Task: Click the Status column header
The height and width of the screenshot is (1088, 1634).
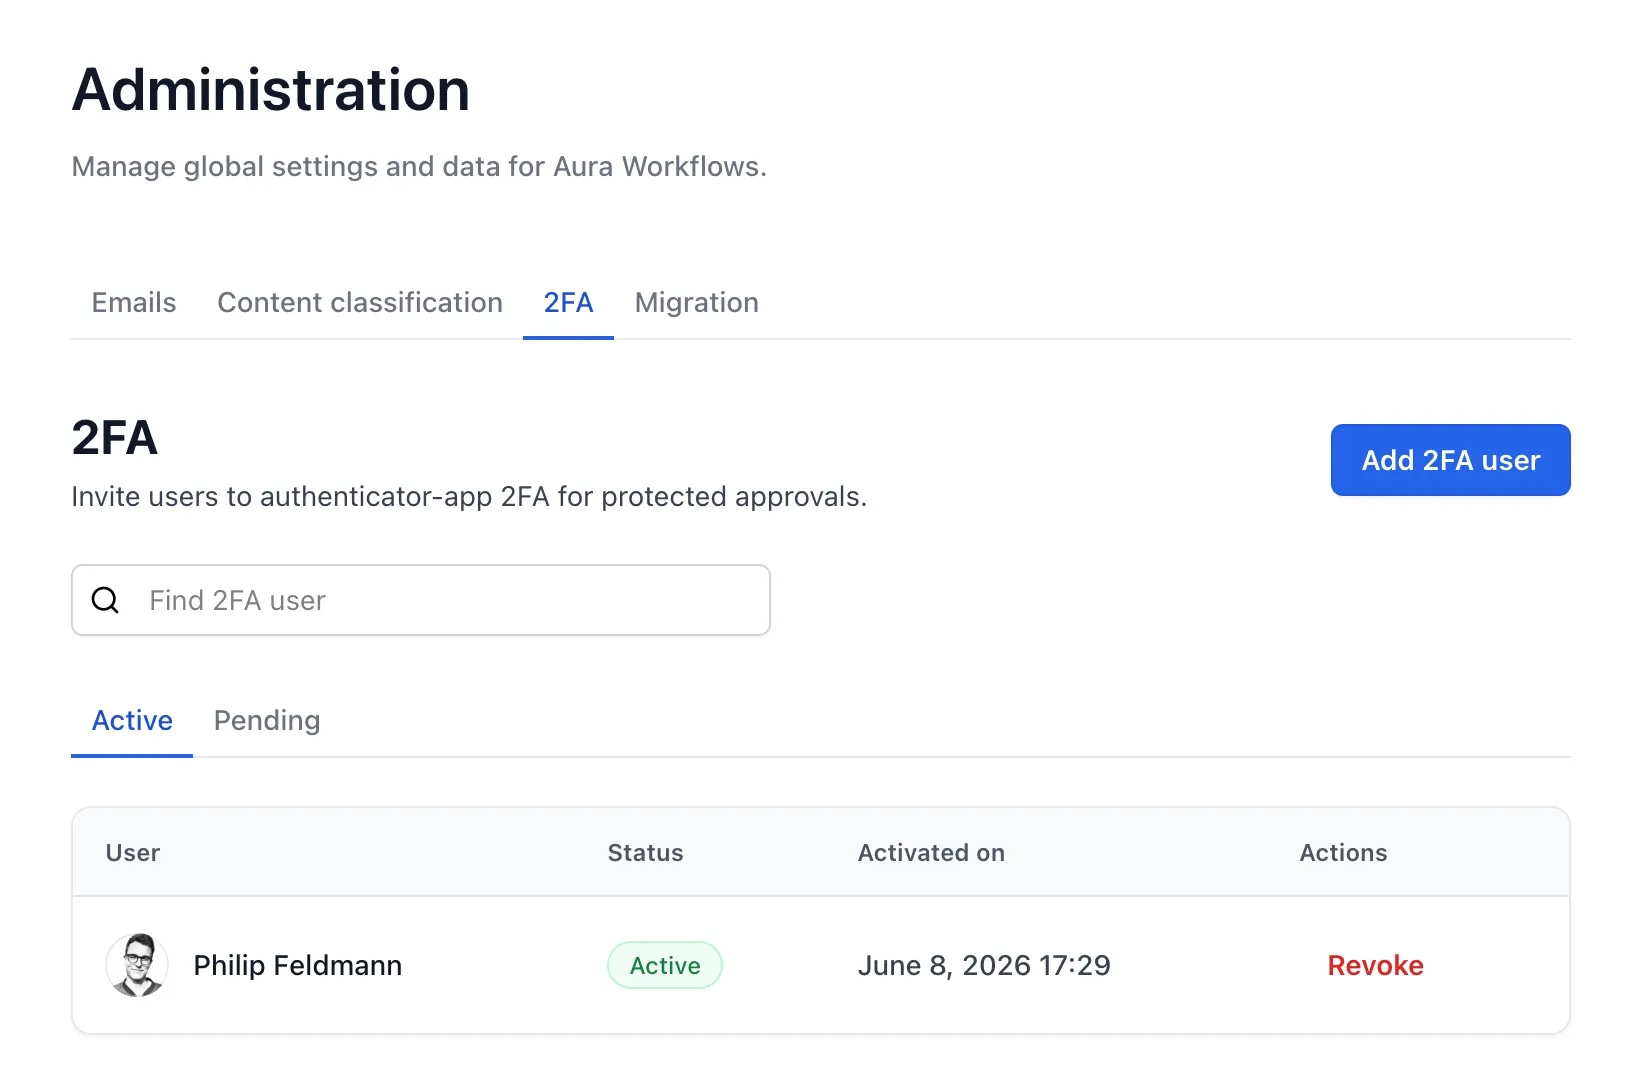Action: [645, 853]
